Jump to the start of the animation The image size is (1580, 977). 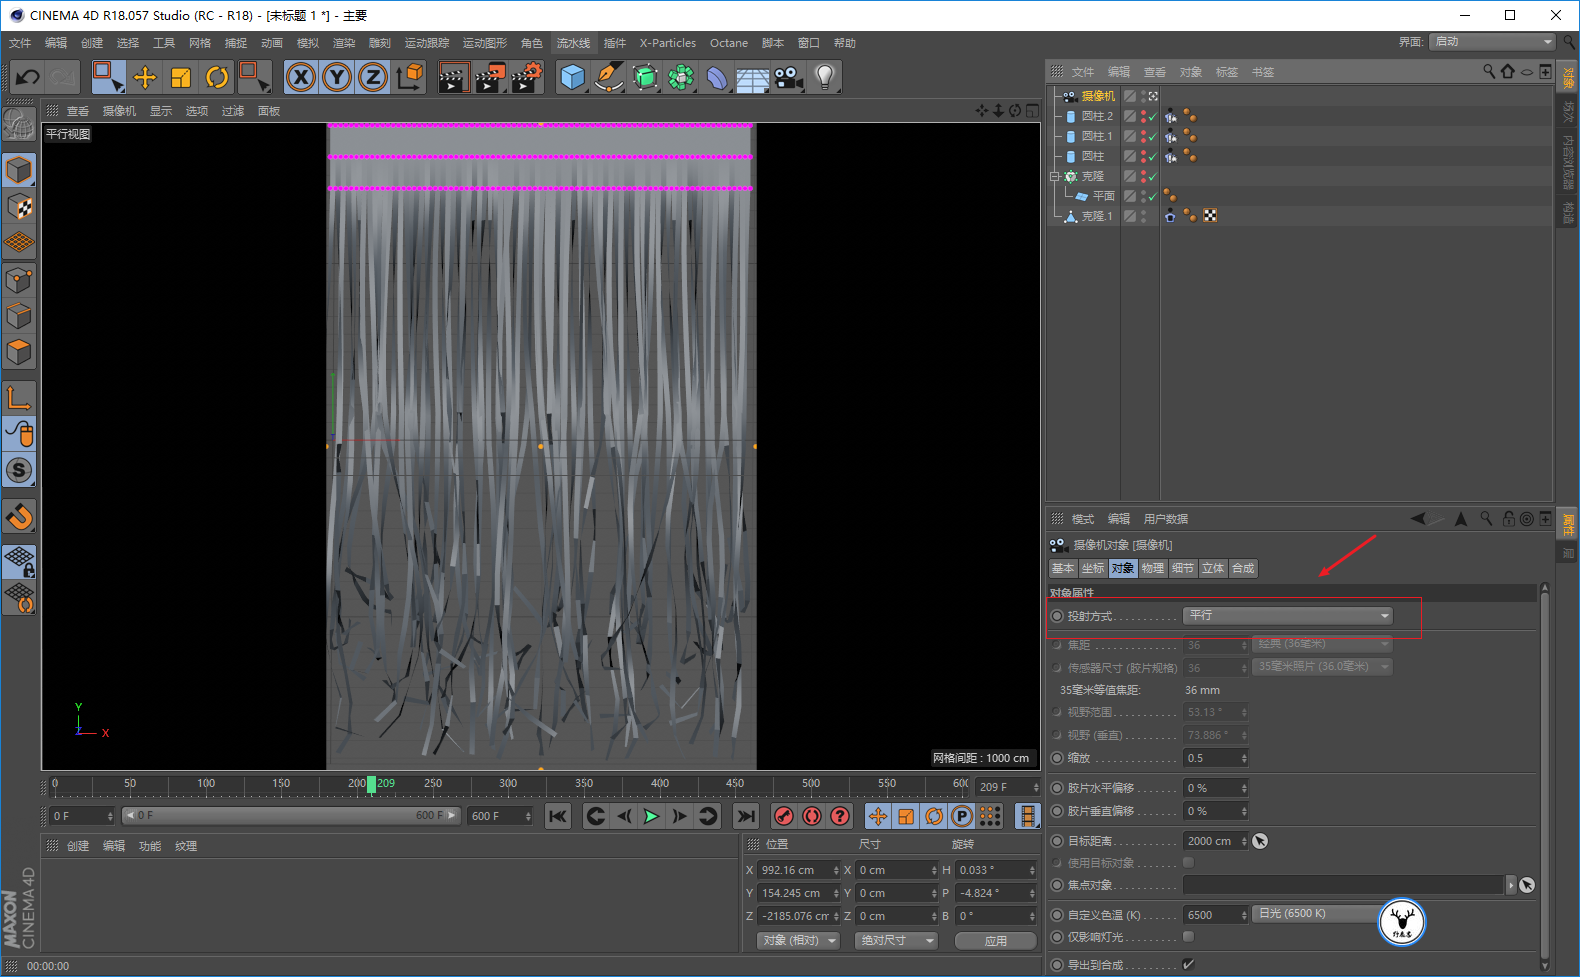tap(558, 816)
